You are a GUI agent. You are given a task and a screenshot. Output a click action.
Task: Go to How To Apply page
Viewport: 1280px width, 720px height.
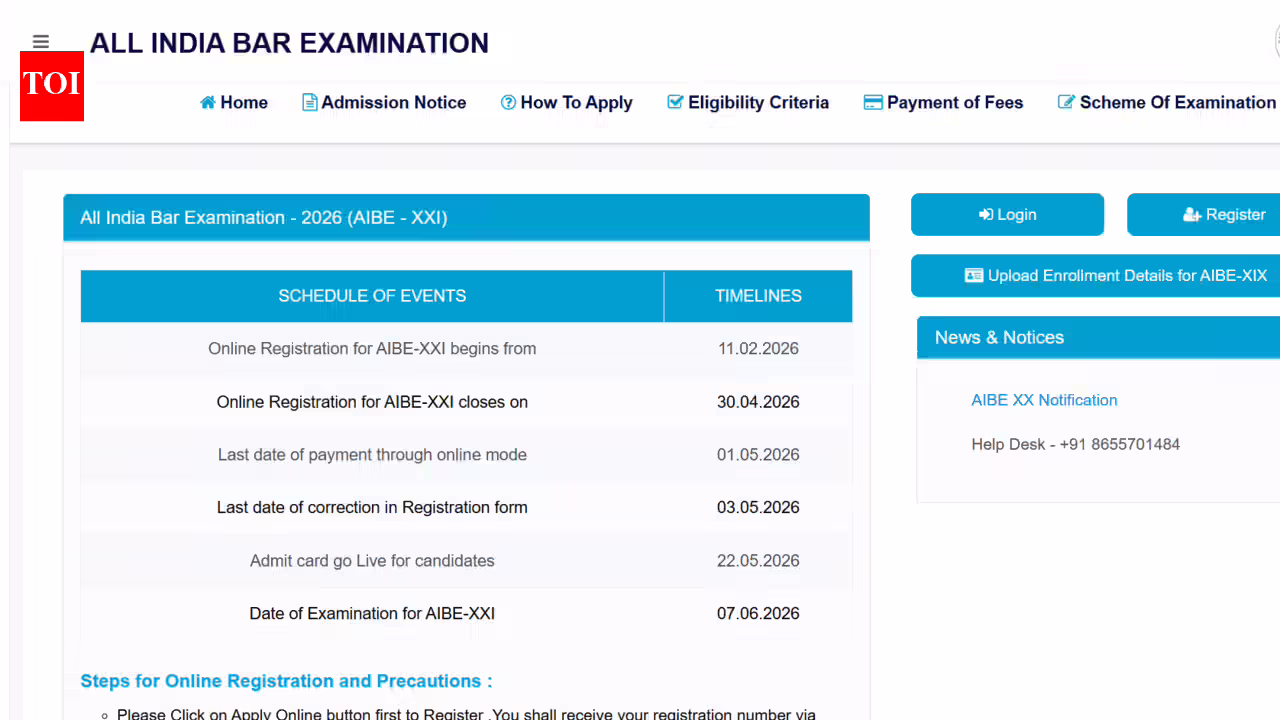coord(567,102)
